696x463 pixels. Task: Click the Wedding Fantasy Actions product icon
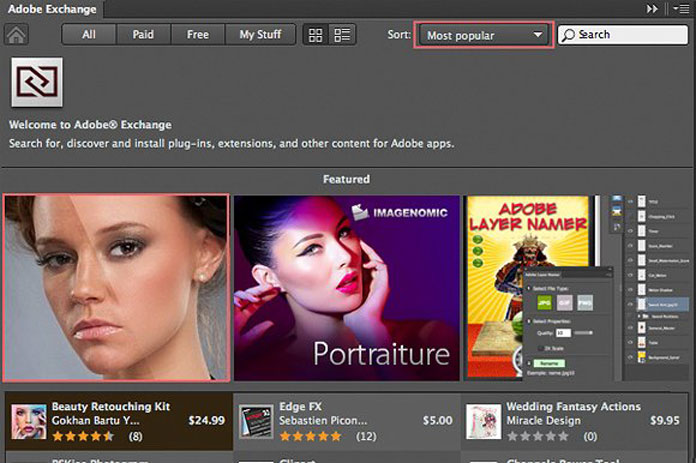(483, 421)
